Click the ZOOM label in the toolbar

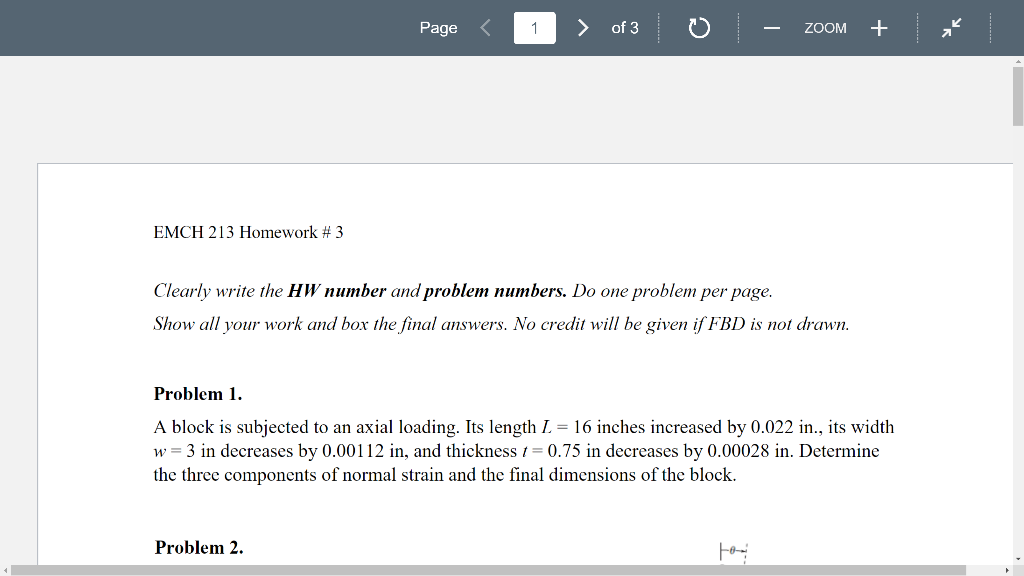pyautogui.click(x=825, y=28)
